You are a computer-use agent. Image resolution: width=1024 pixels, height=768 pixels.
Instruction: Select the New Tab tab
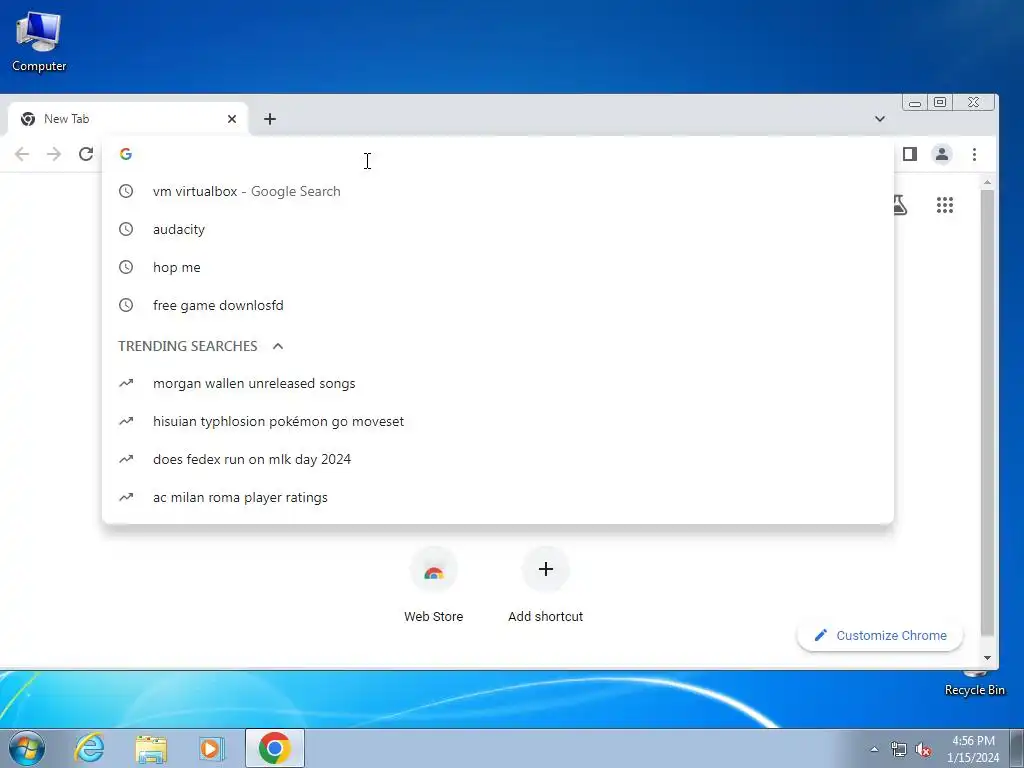click(x=127, y=119)
